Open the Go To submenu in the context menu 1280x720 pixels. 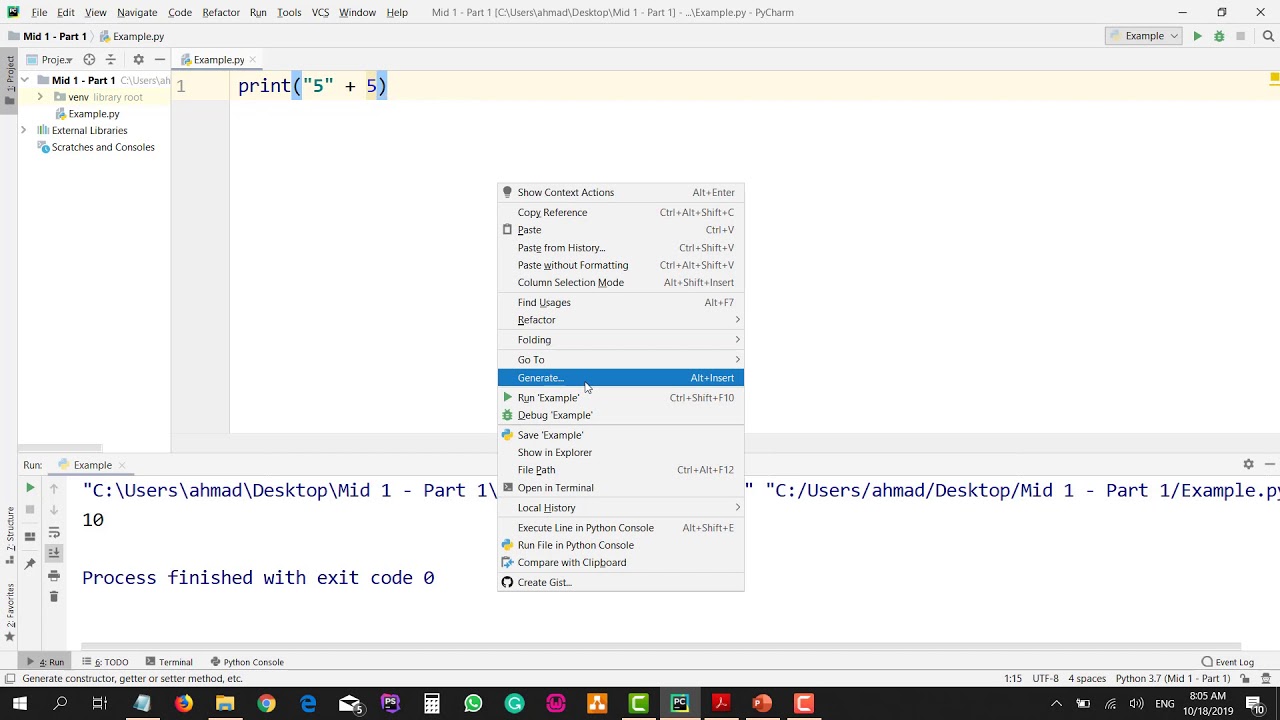pos(621,360)
